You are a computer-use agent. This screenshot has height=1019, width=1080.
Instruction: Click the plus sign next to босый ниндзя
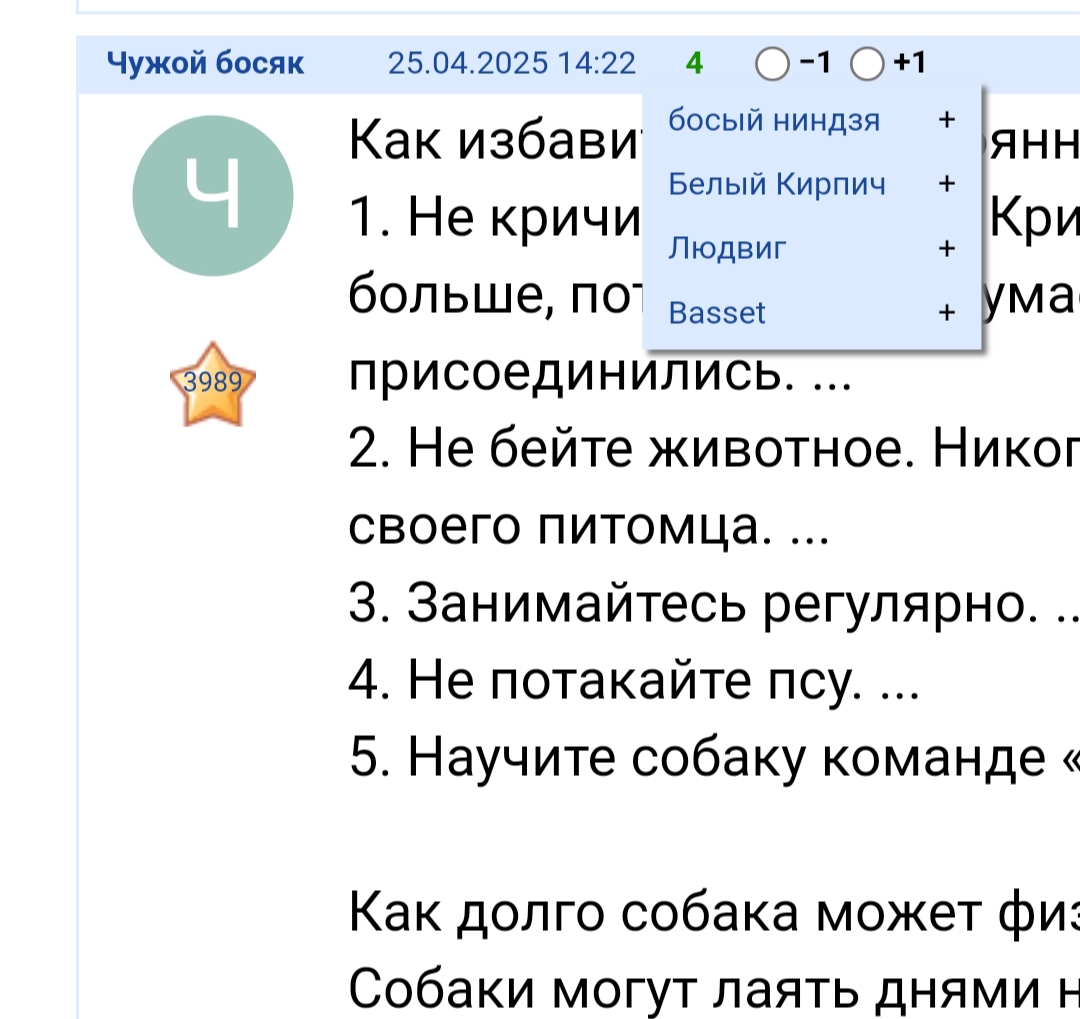[x=947, y=120]
